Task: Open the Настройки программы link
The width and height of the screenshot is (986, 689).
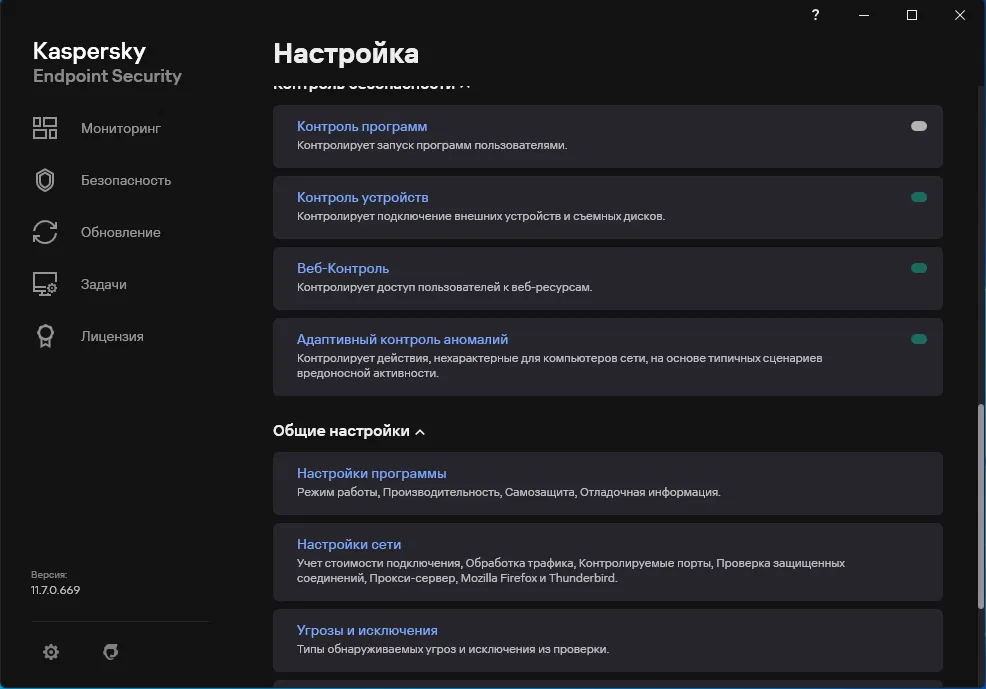Action: point(371,473)
